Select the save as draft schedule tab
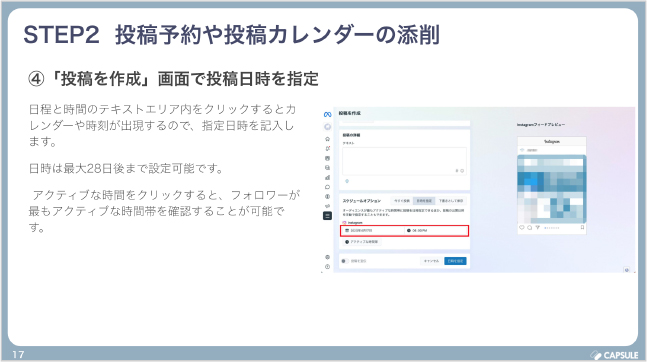The image size is (647, 362). 451,201
